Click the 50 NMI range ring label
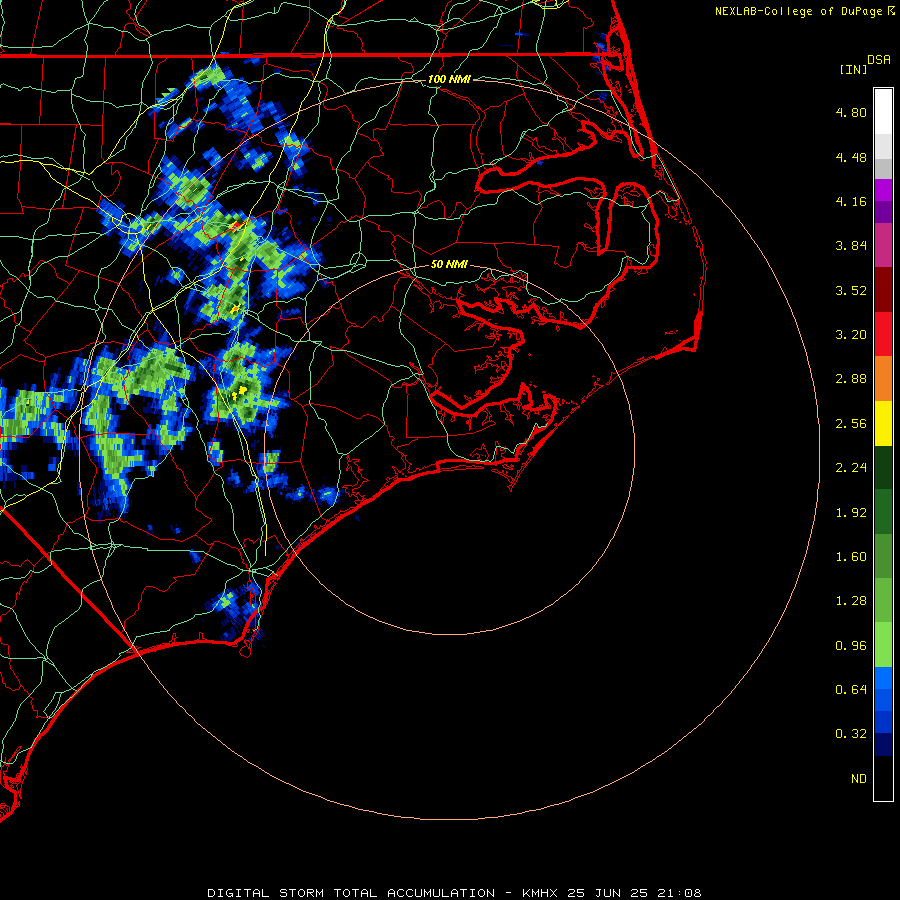 [449, 265]
